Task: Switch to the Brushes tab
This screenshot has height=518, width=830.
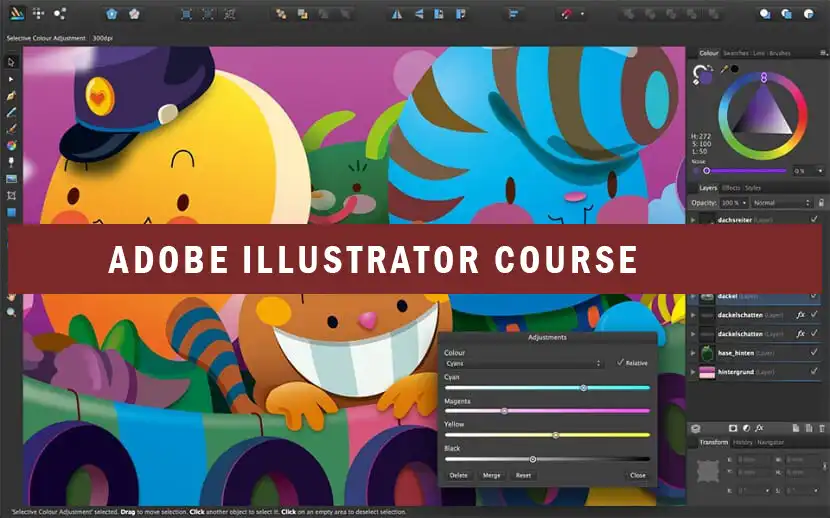Action: pos(780,53)
